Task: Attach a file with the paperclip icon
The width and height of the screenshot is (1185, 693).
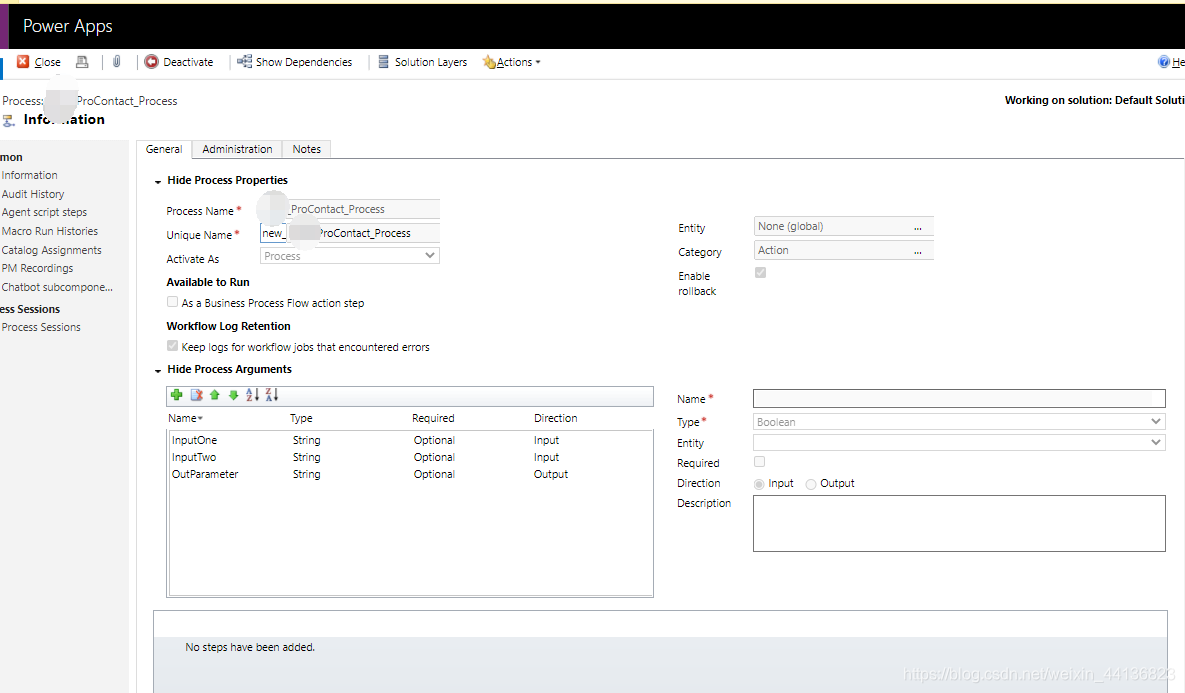Action: click(117, 61)
